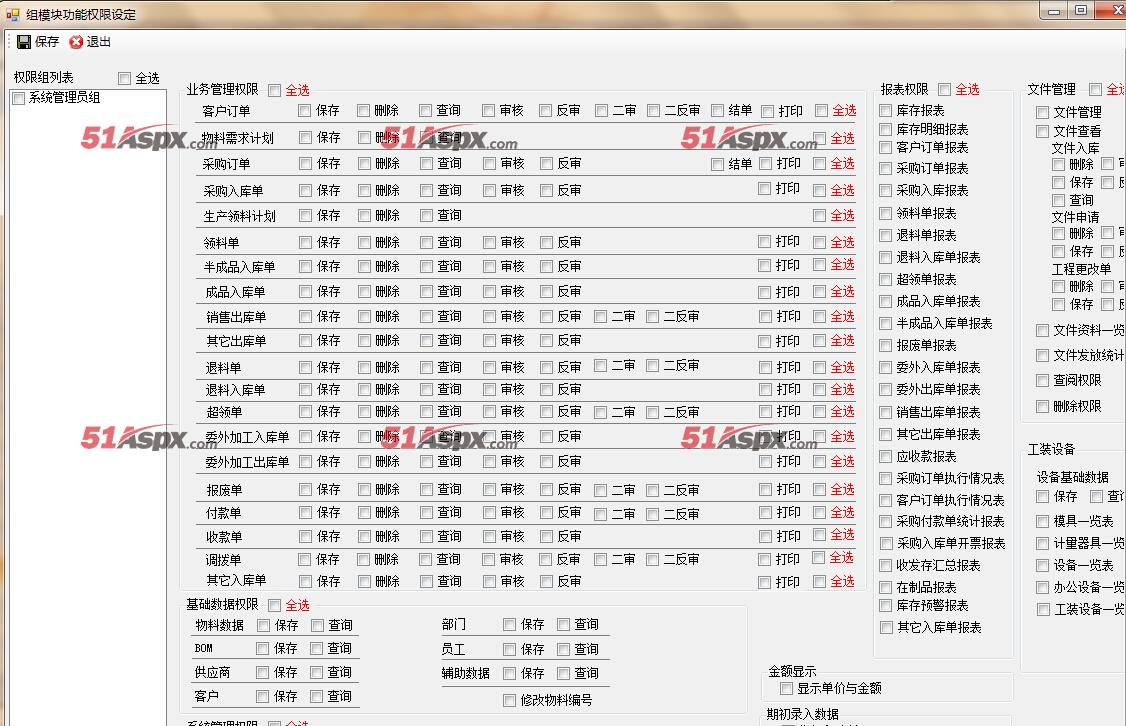
Task: Enable 保存 for 供应商
Action: click(x=263, y=673)
